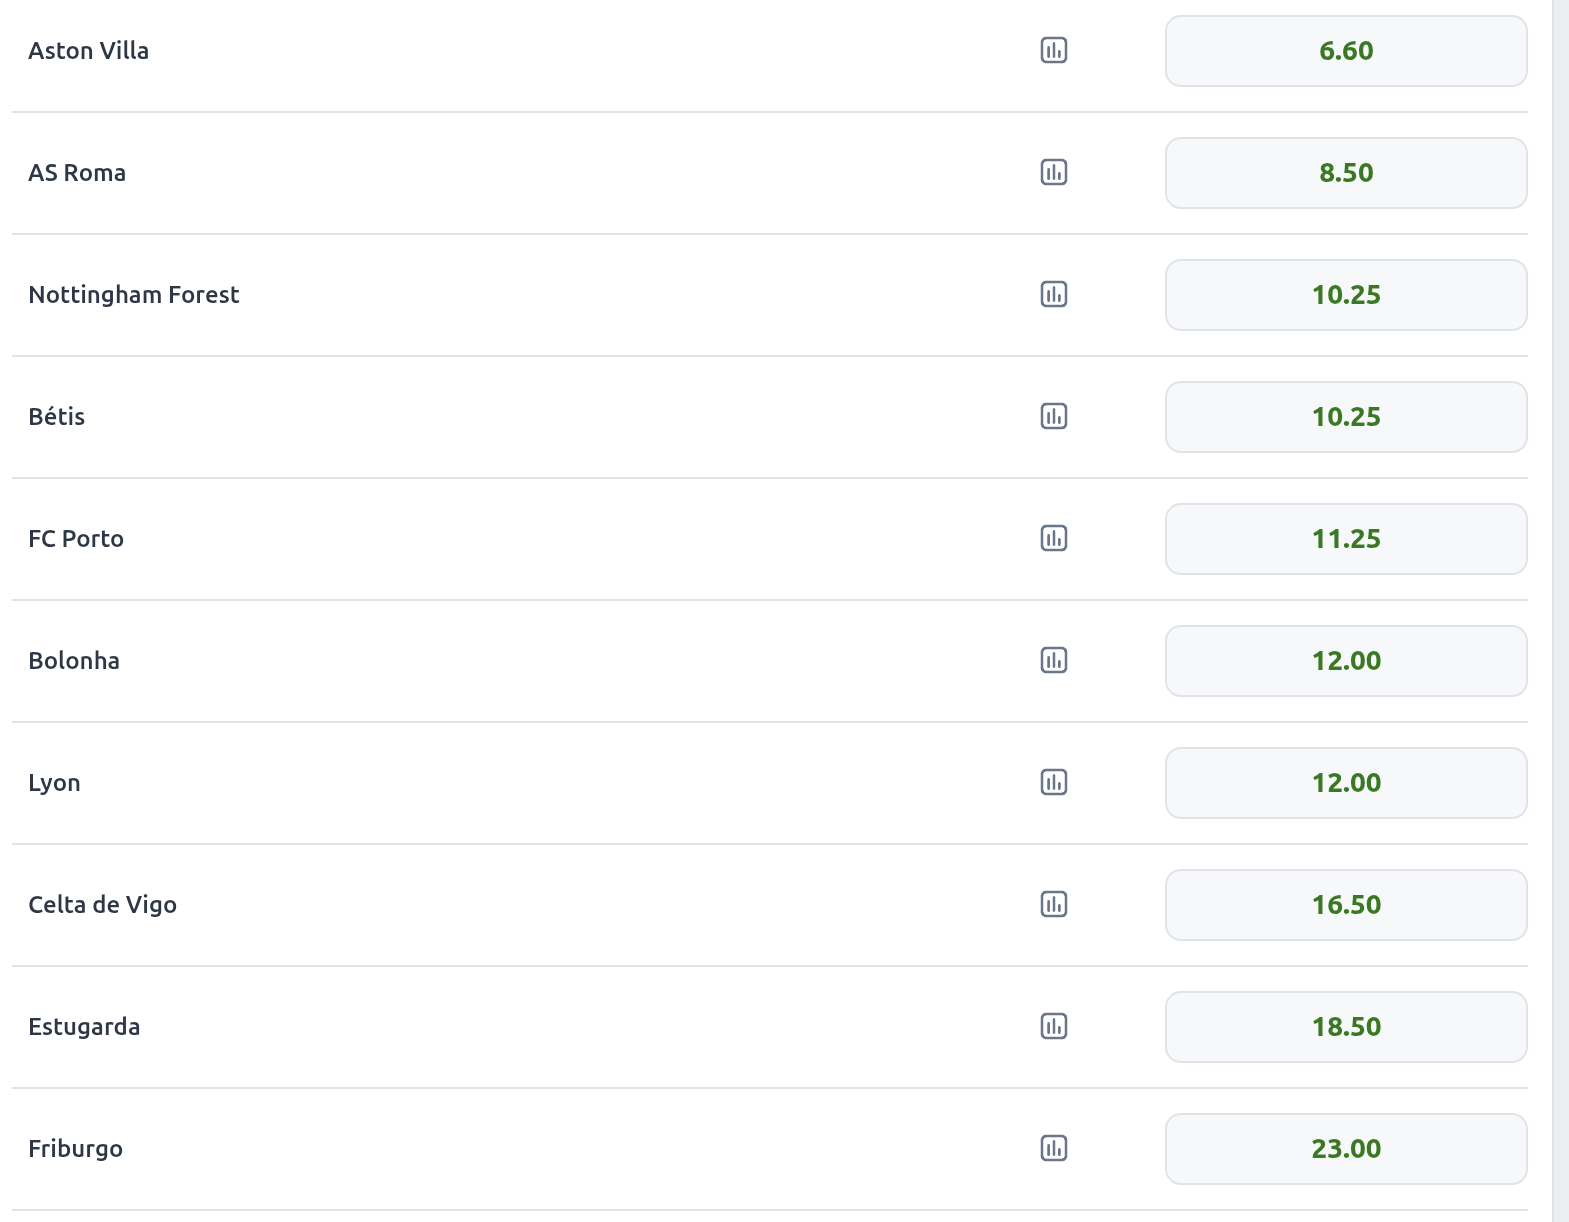Open statistics icon for Aston Villa
Screen dimensions: 1569x1222
pyautogui.click(x=1054, y=50)
